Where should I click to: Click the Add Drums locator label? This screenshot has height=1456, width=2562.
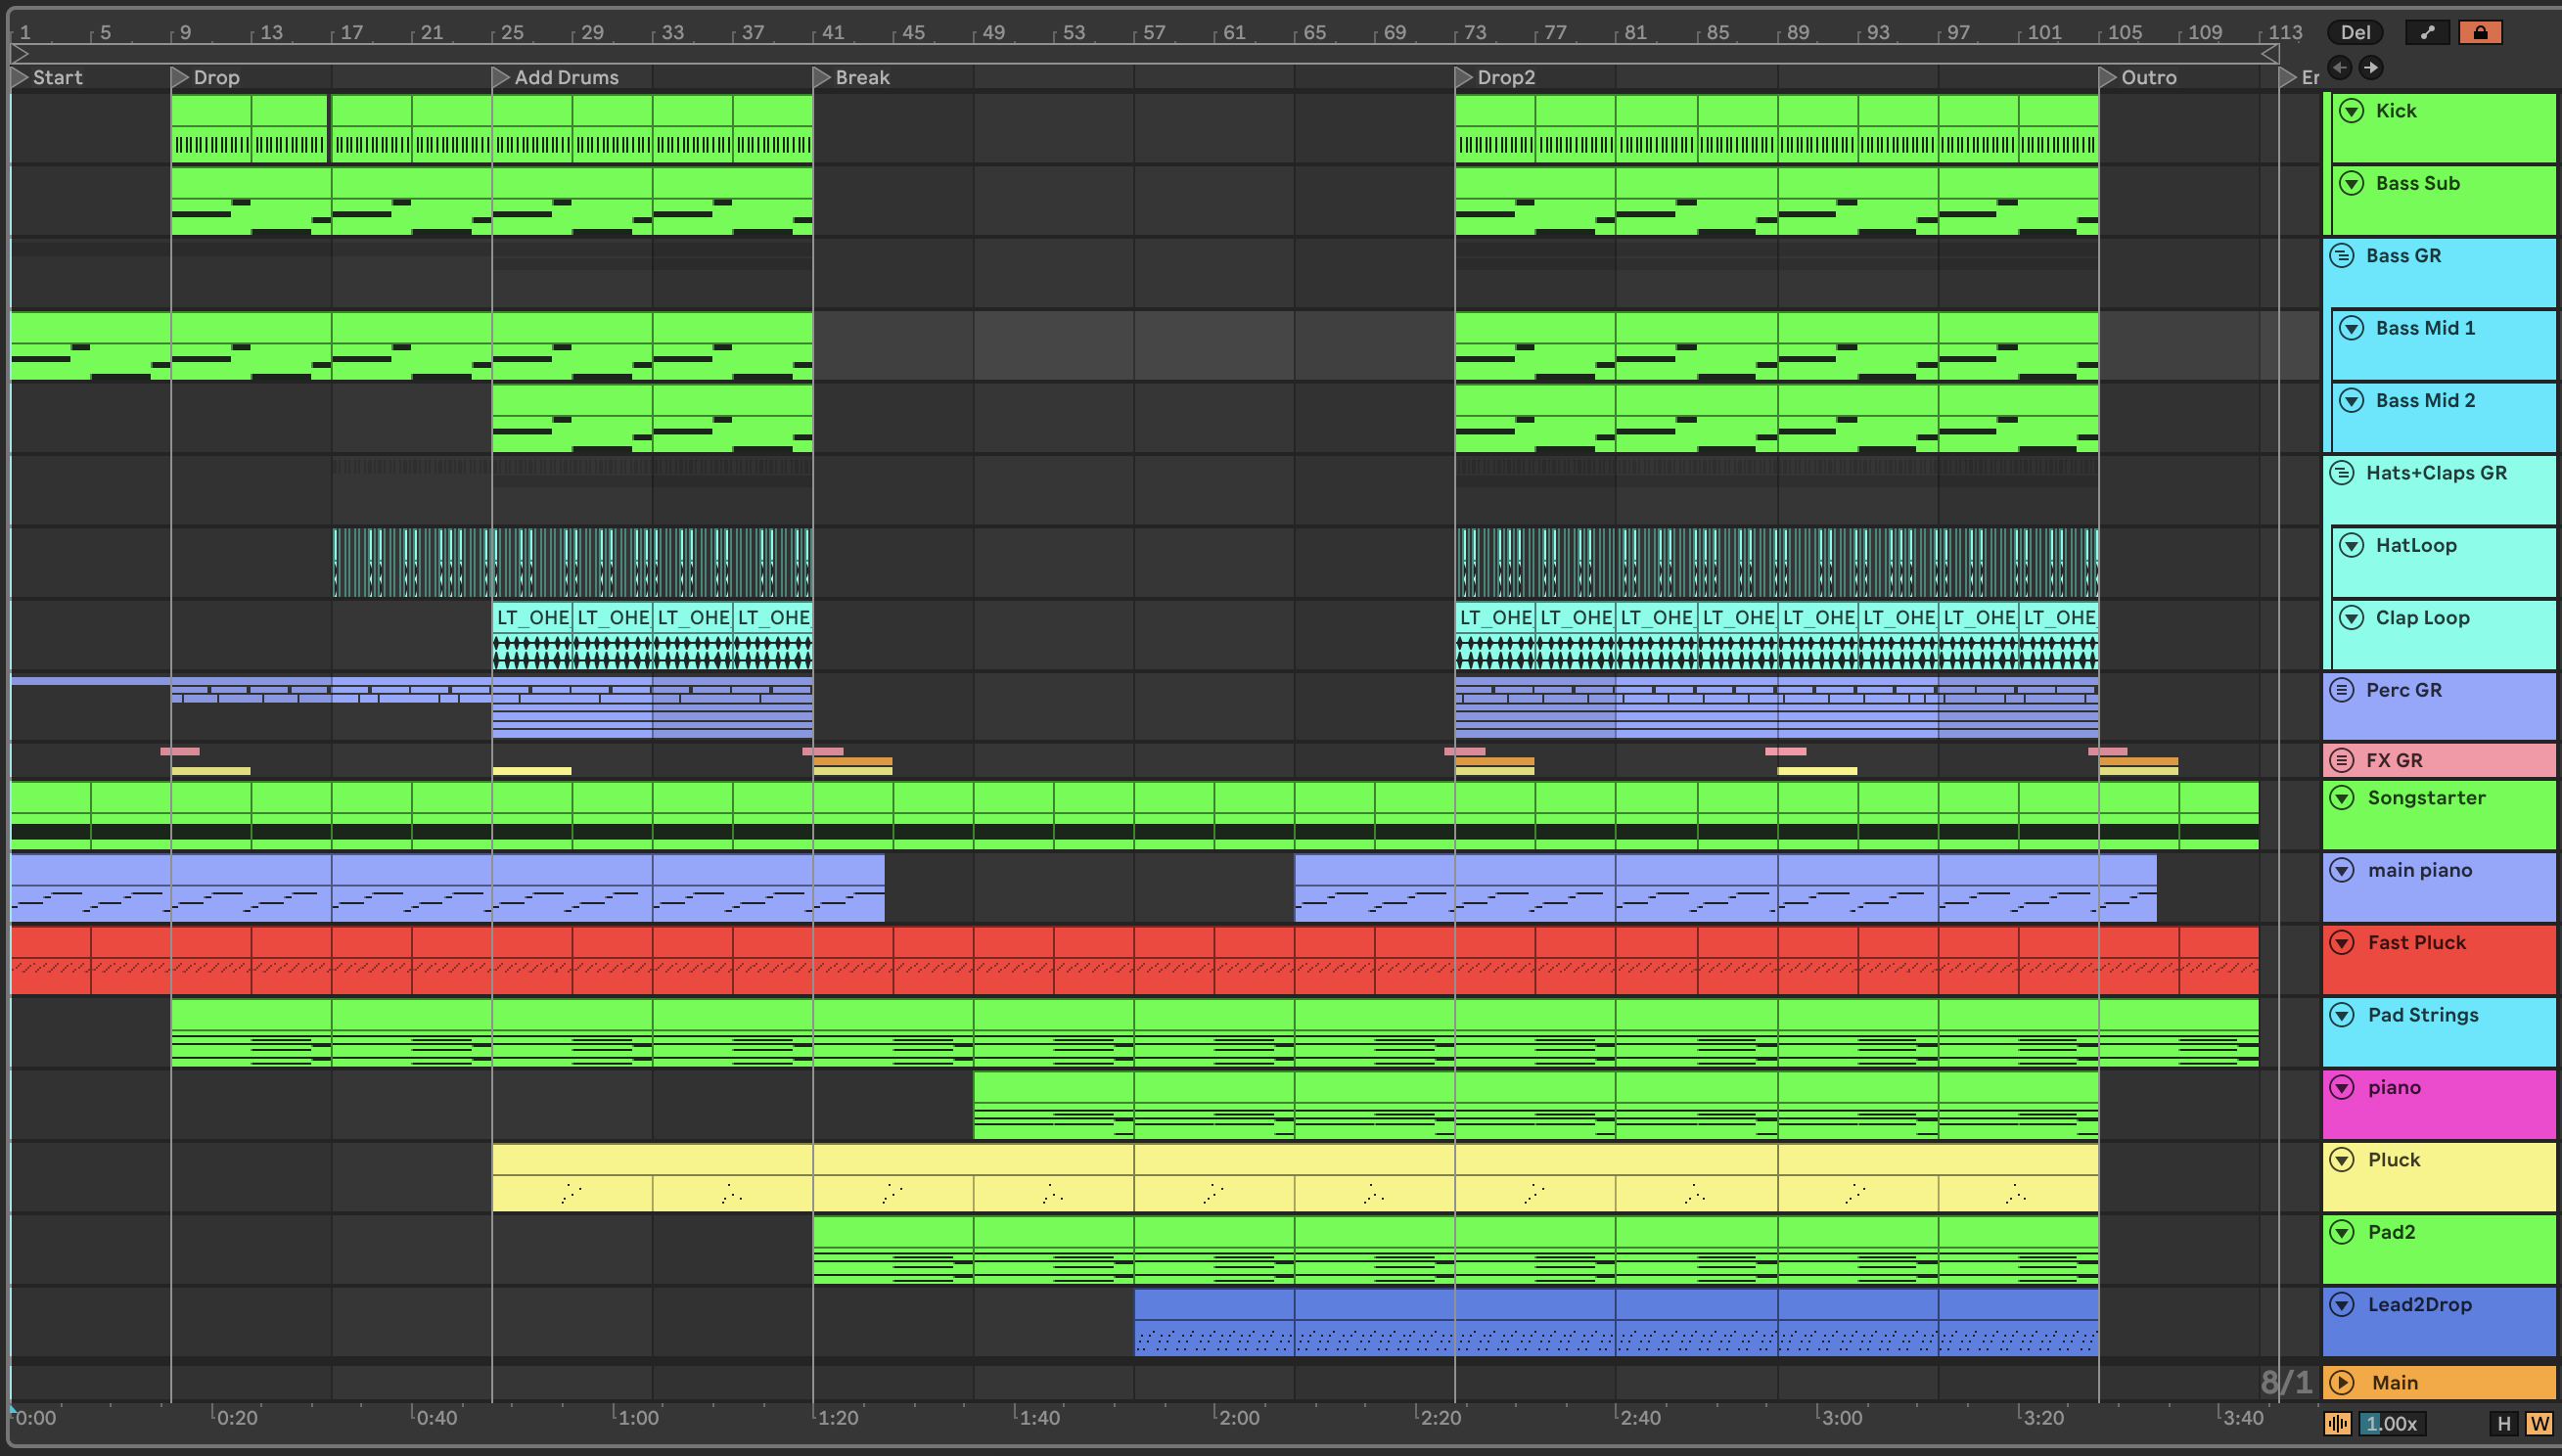(566, 77)
